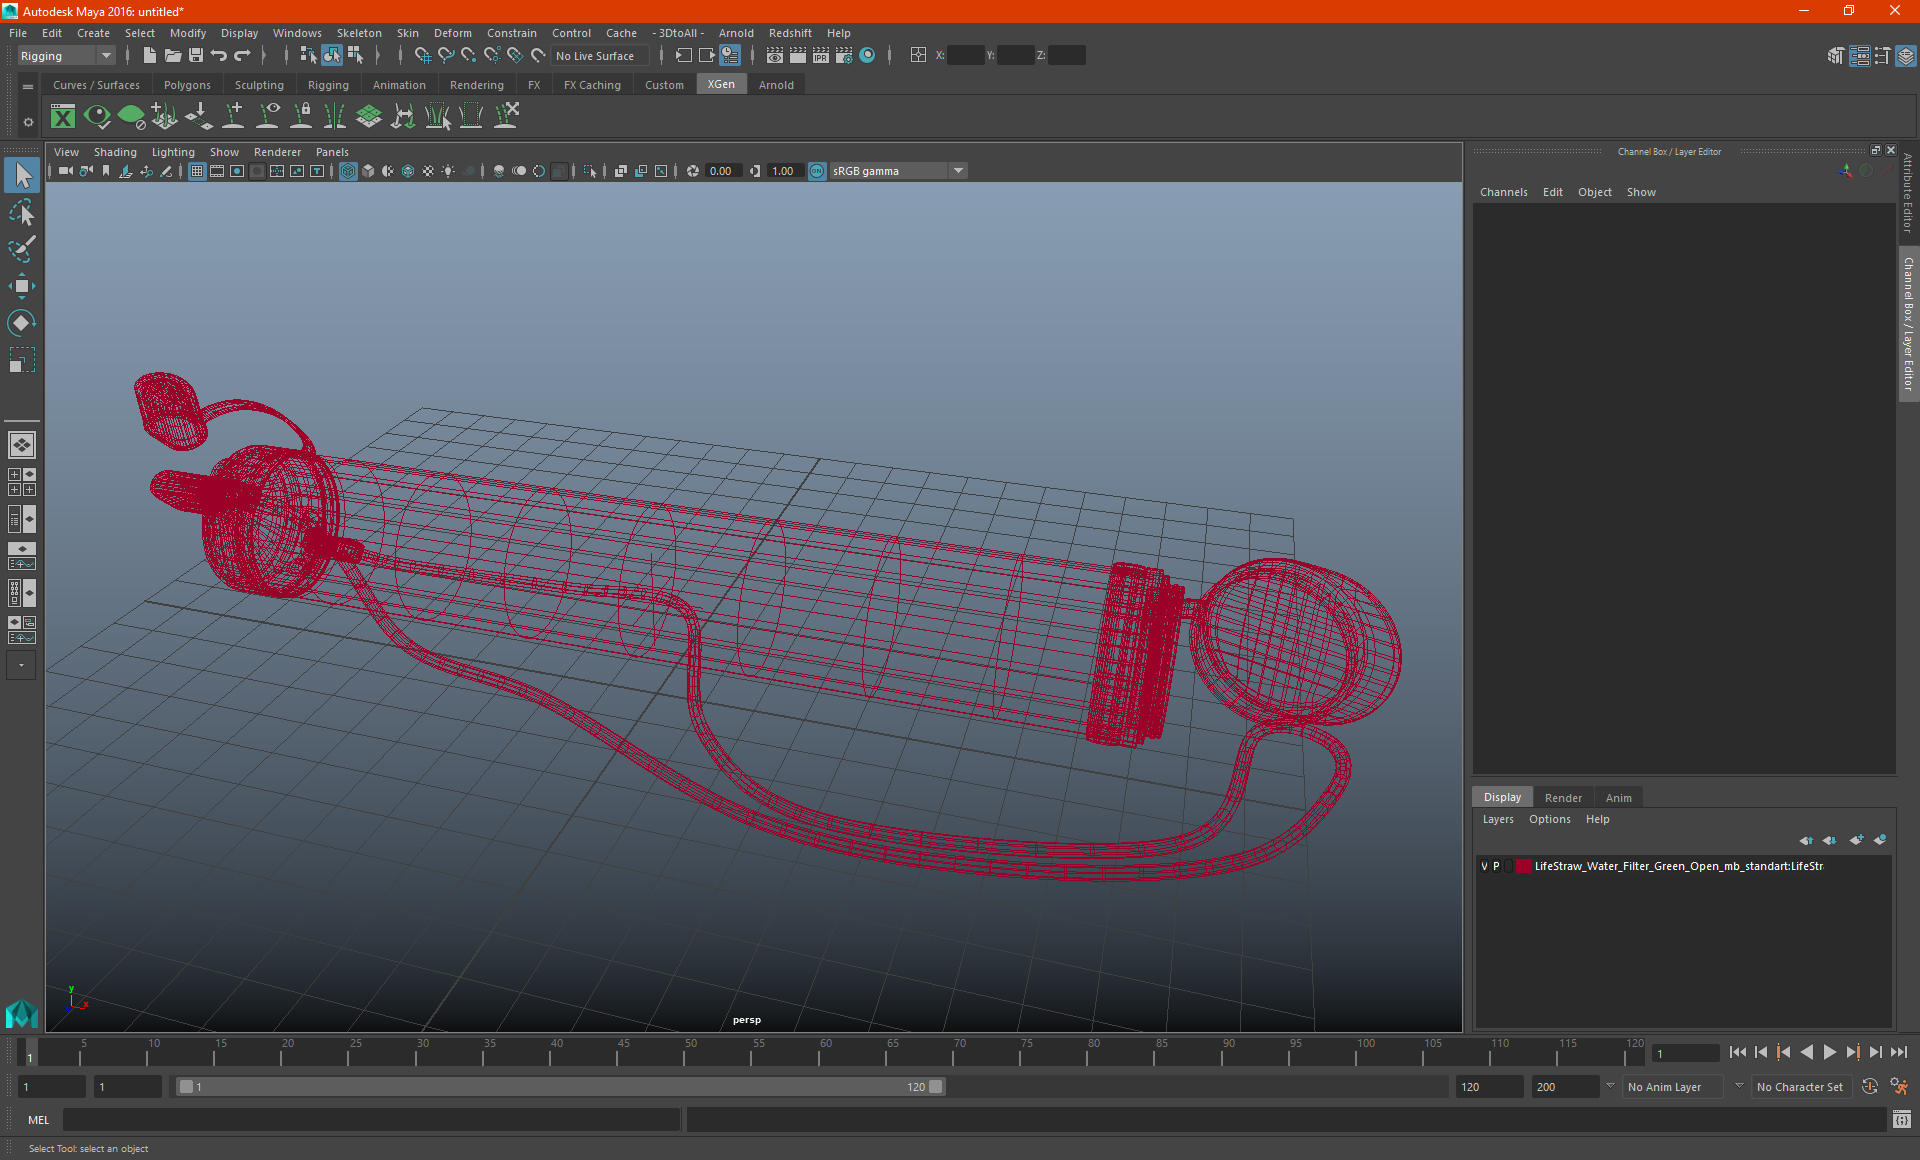Click the New Scene icon
The height and width of the screenshot is (1160, 1920).
150,56
